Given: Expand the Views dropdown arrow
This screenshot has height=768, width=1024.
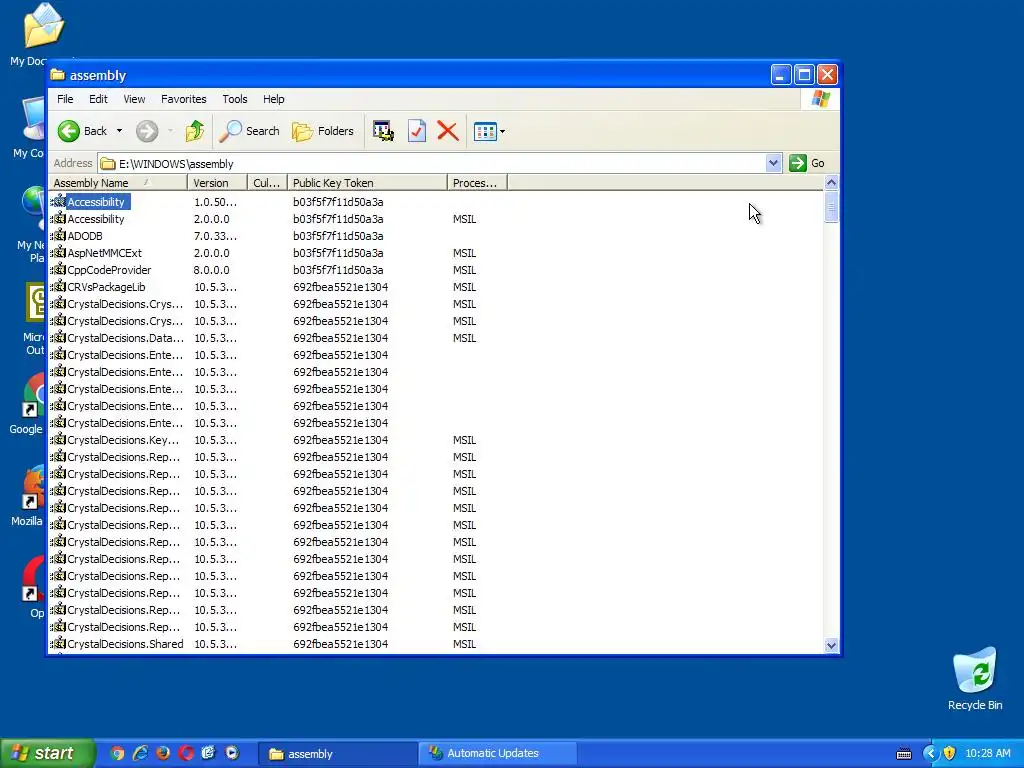Looking at the screenshot, I should (502, 132).
